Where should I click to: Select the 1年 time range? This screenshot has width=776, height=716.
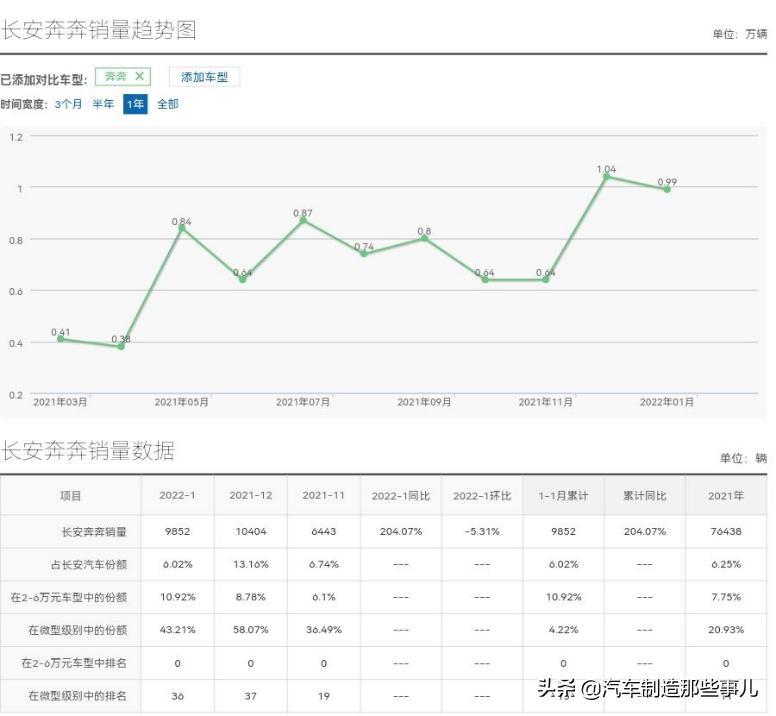click(136, 104)
